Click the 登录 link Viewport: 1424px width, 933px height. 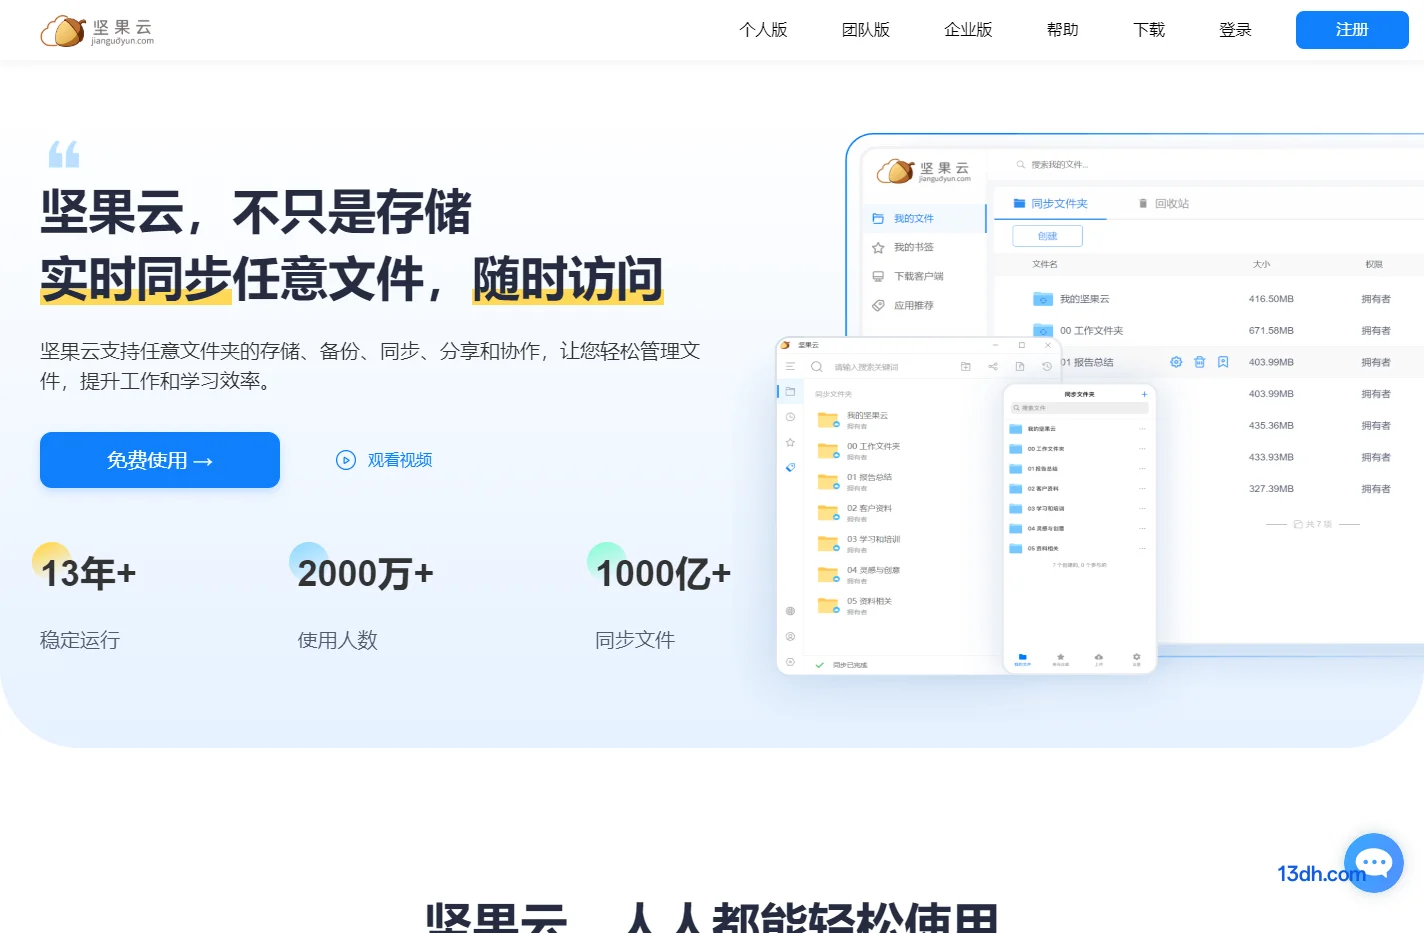pyautogui.click(x=1235, y=30)
